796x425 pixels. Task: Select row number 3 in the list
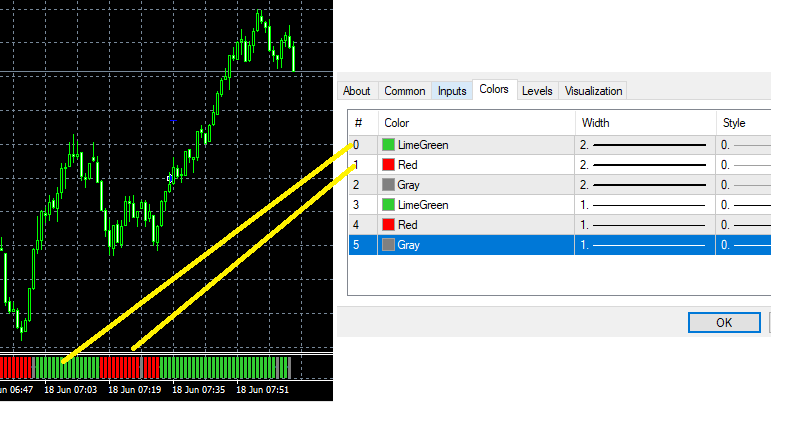[x=356, y=205]
